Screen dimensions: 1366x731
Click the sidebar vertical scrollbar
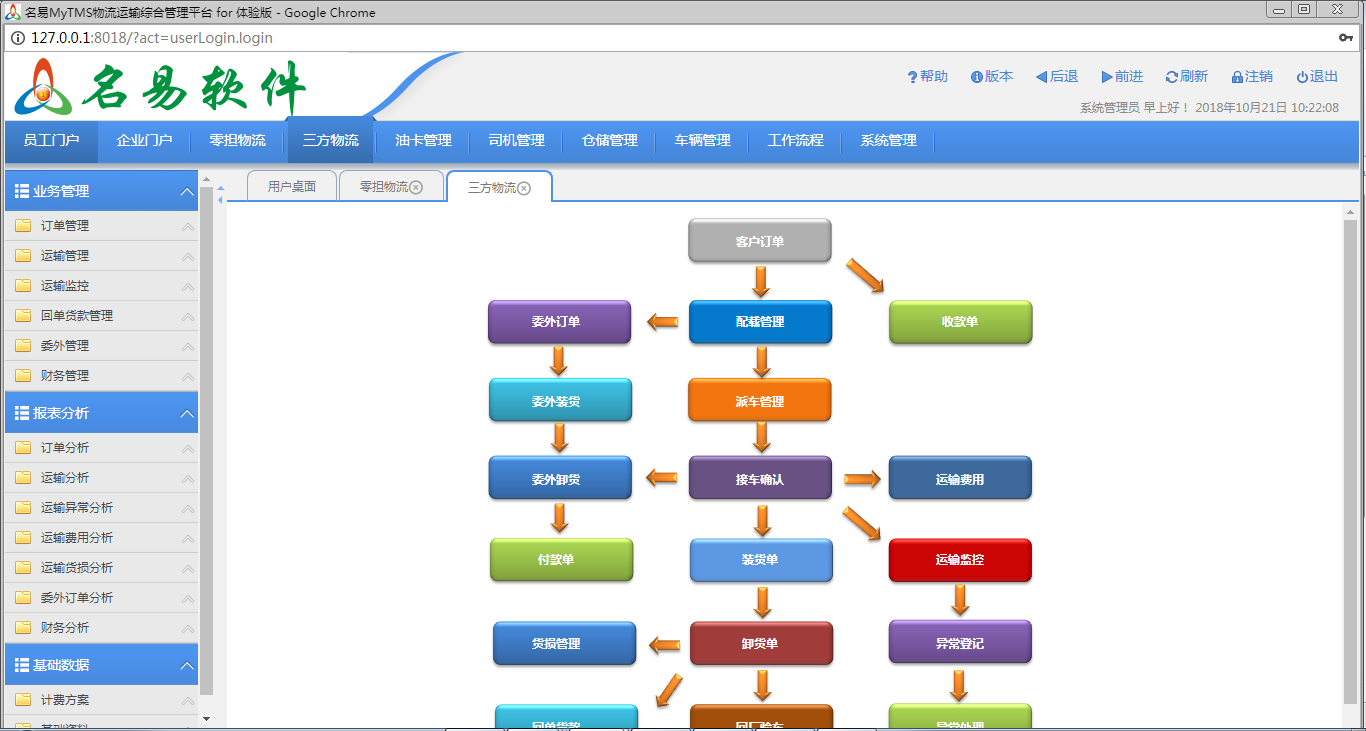click(x=207, y=440)
